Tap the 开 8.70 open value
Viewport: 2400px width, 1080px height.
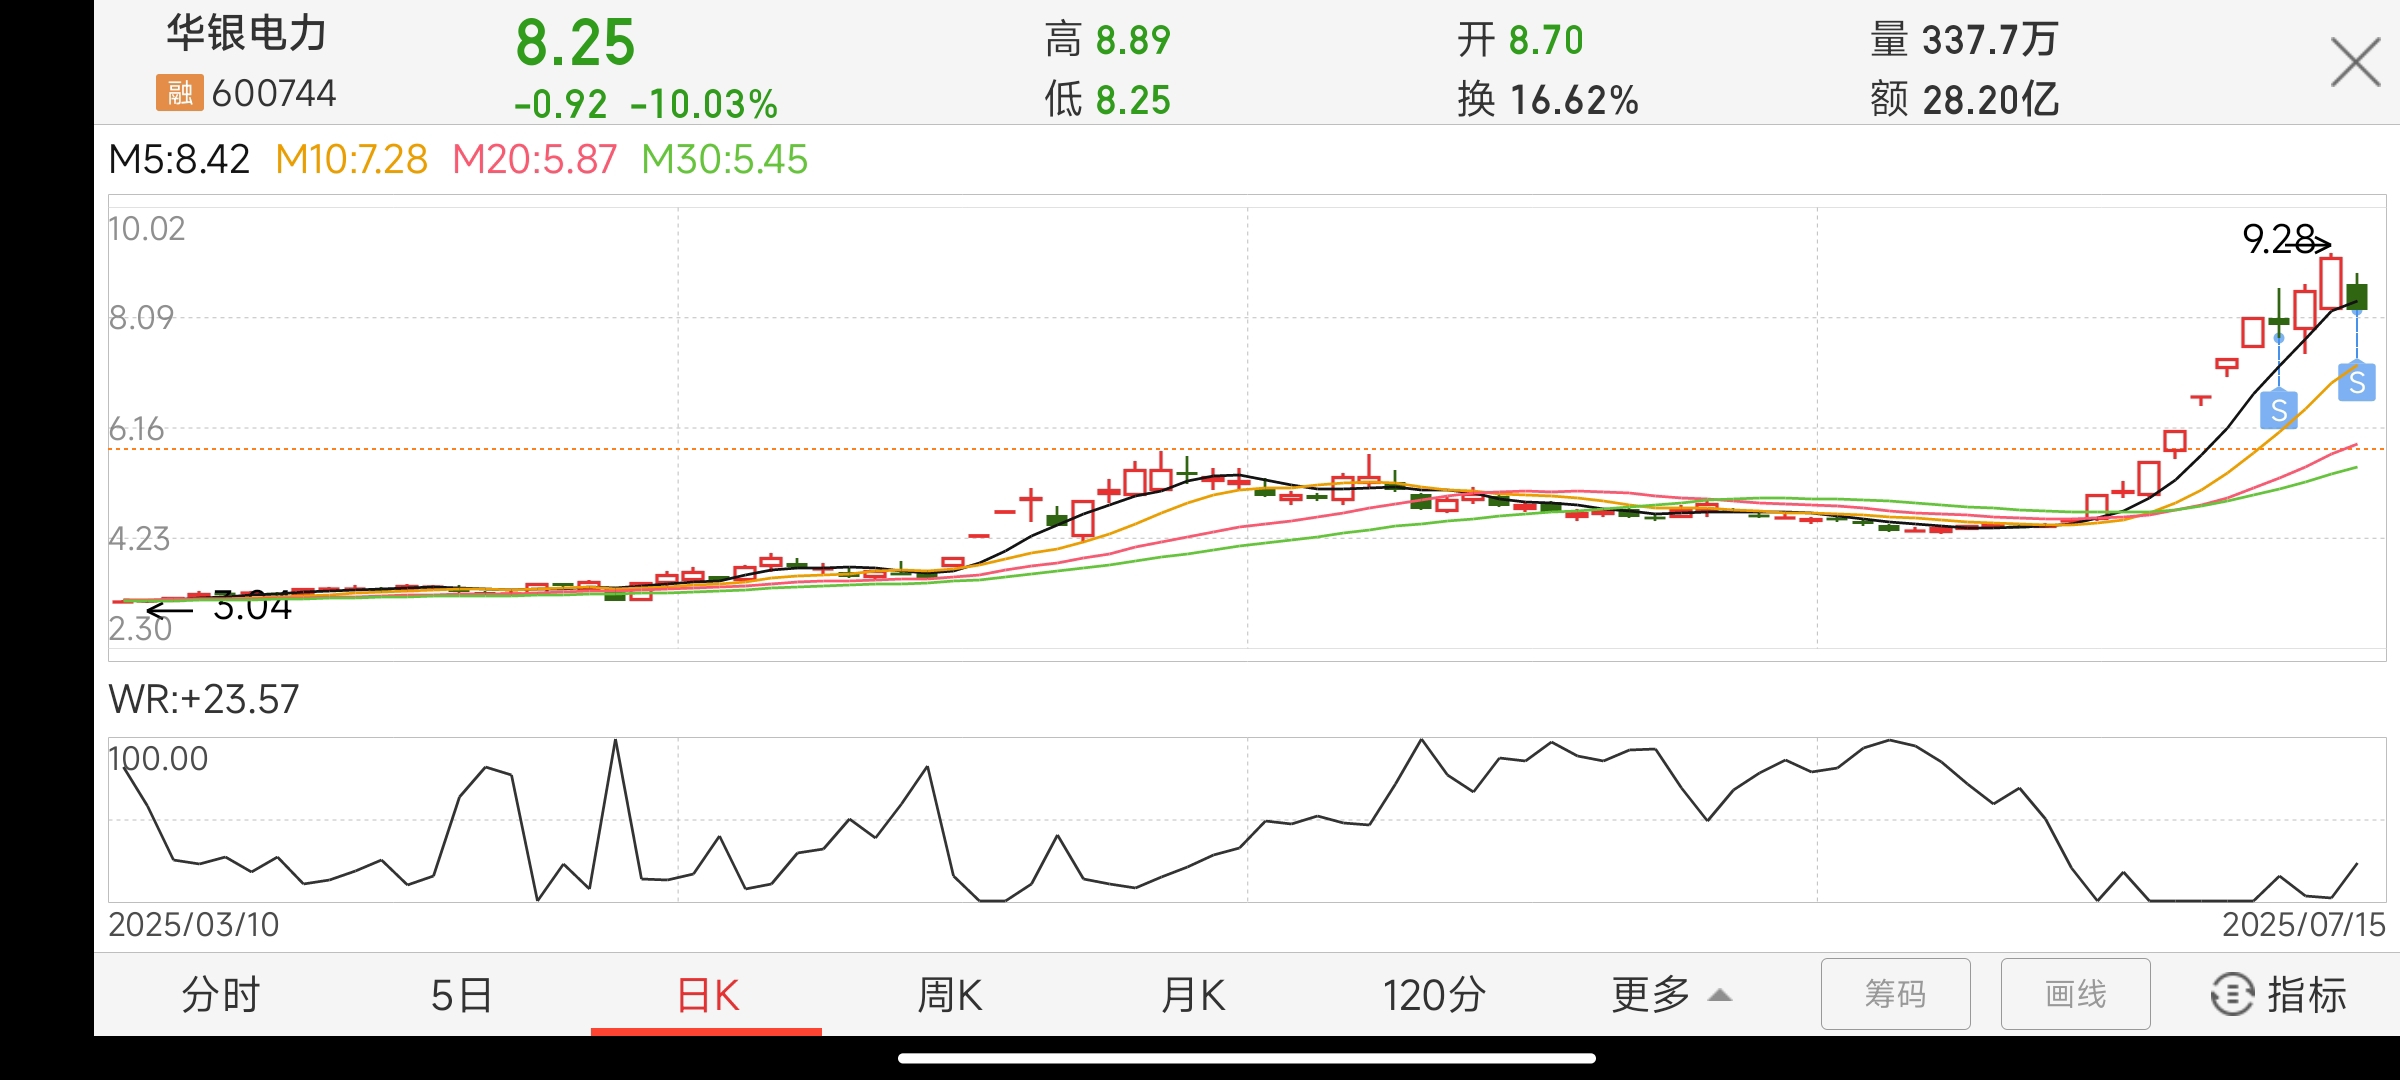point(1520,40)
